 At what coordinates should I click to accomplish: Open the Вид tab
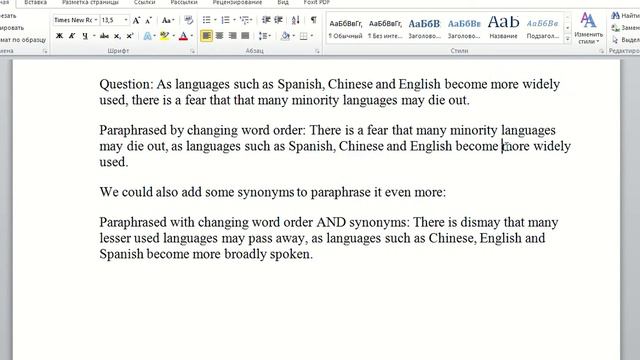[x=283, y=2]
